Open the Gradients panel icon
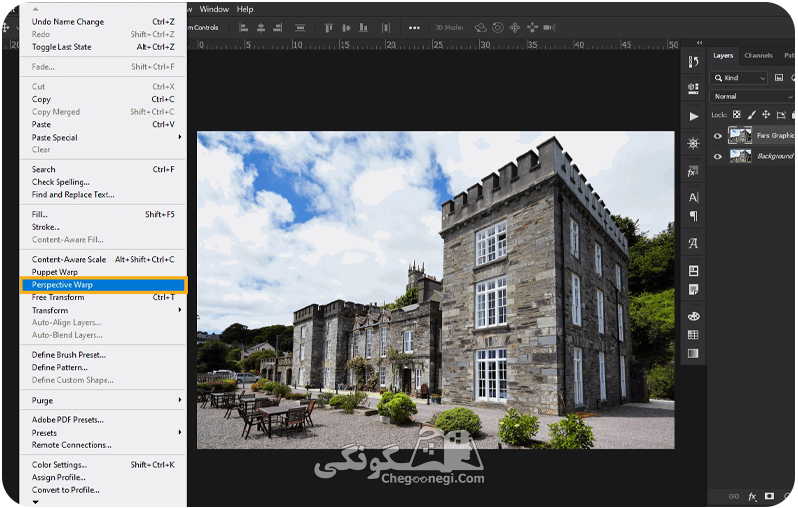Image resolution: width=798 pixels, height=508 pixels. coord(693,353)
